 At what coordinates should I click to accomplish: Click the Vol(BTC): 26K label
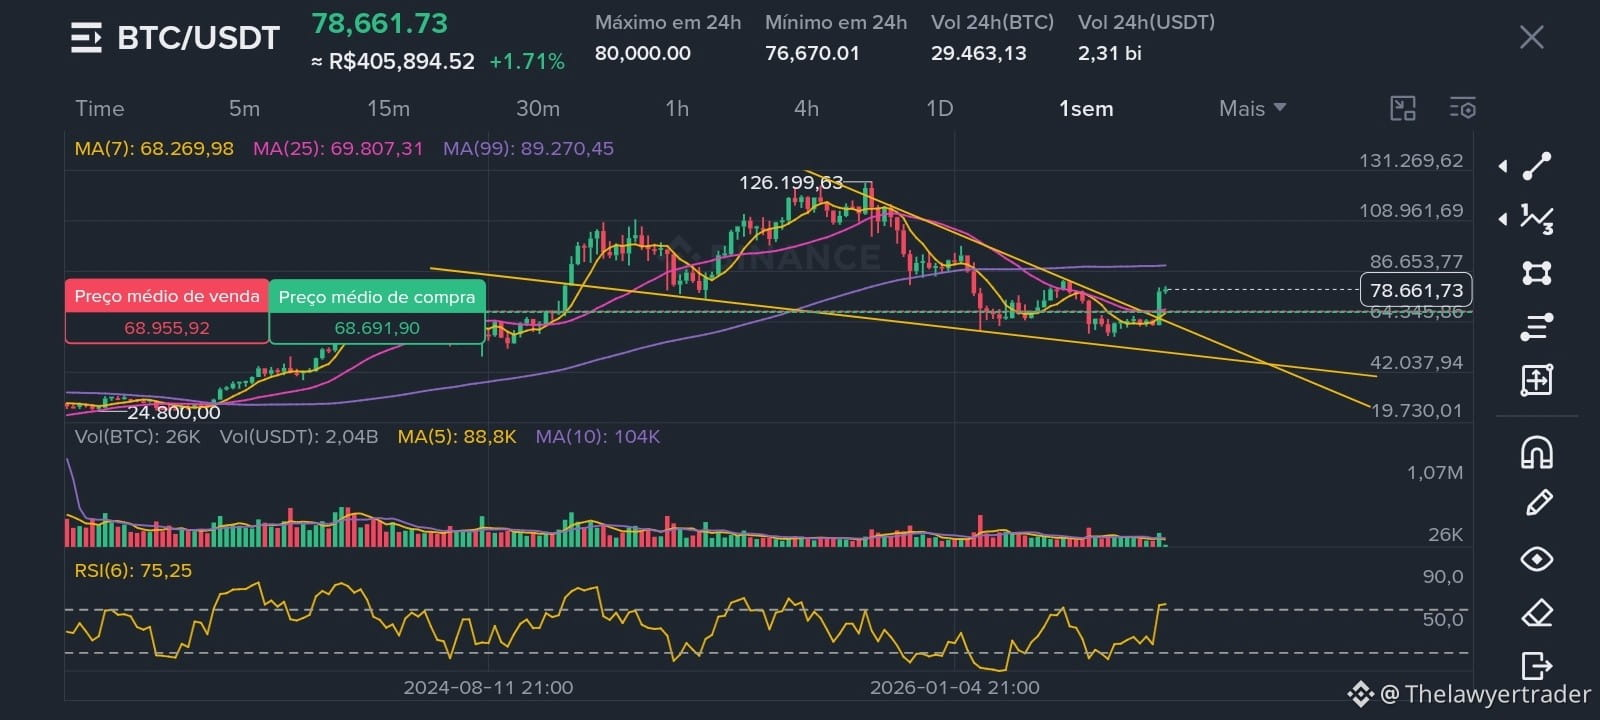137,437
